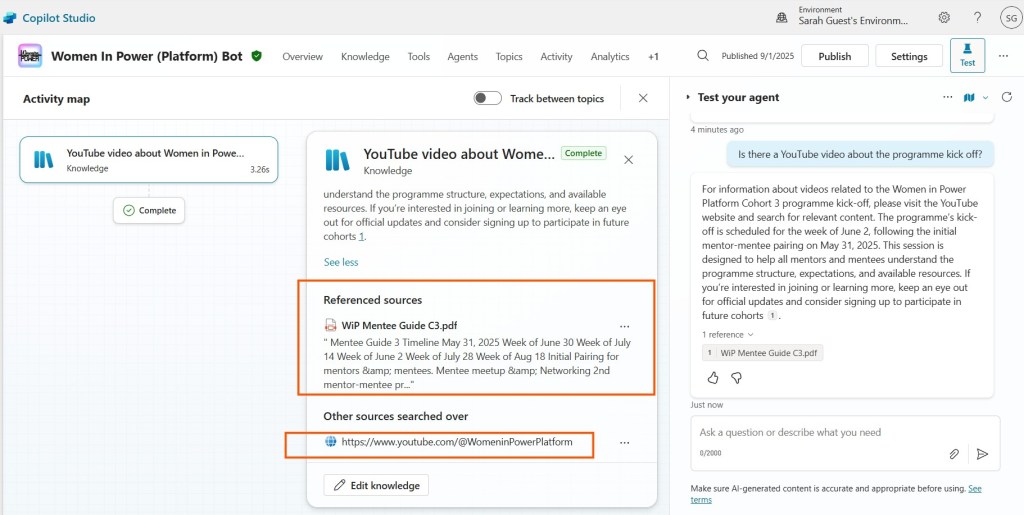Click the Publish button
The width and height of the screenshot is (1024, 515).
click(x=834, y=56)
